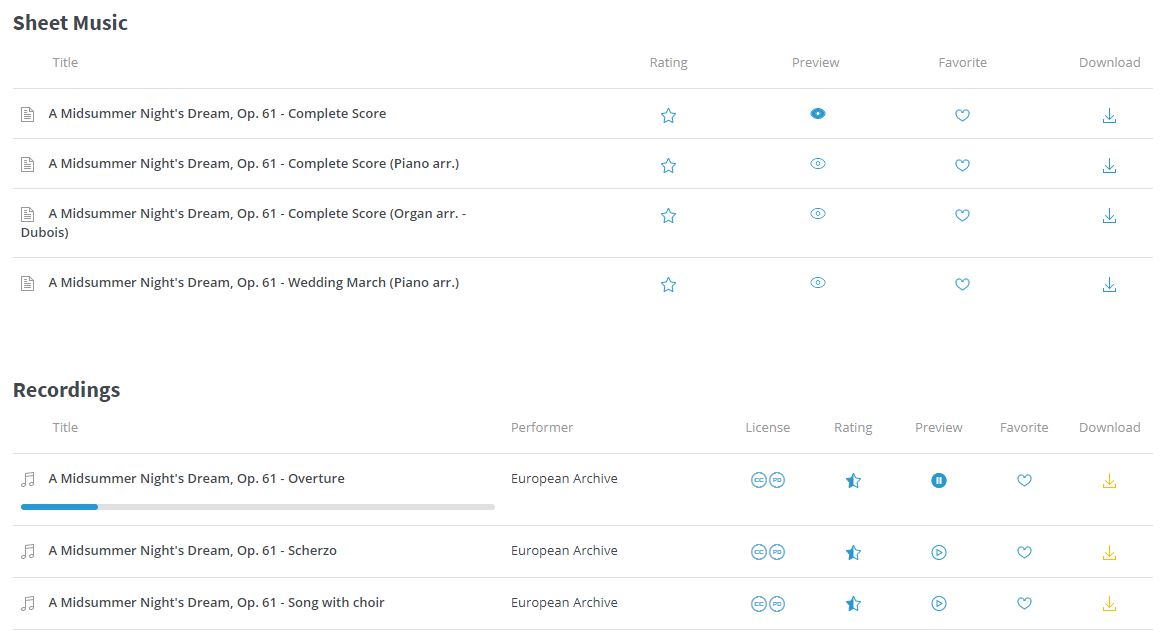Click the Song with choir license icons
The height and width of the screenshot is (638, 1170).
(768, 604)
